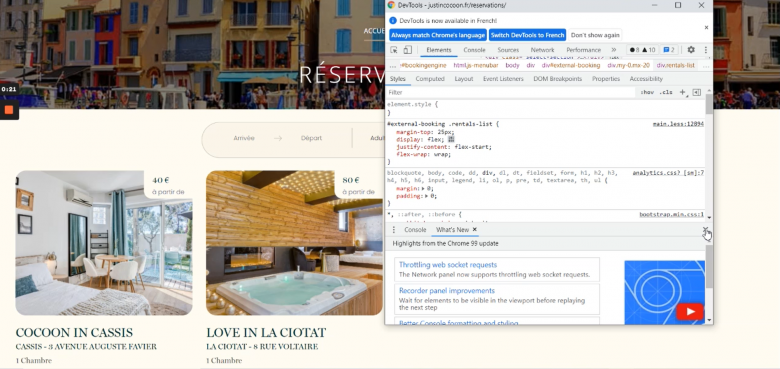Click the justify-content flex-start value

click(x=473, y=147)
